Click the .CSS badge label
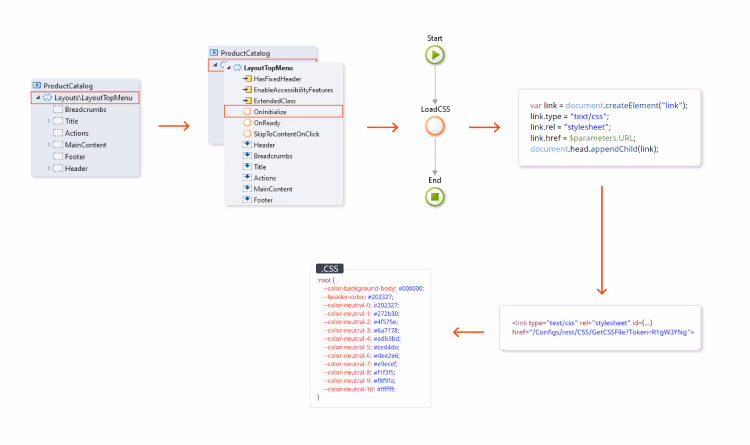The image size is (750, 445). [330, 268]
